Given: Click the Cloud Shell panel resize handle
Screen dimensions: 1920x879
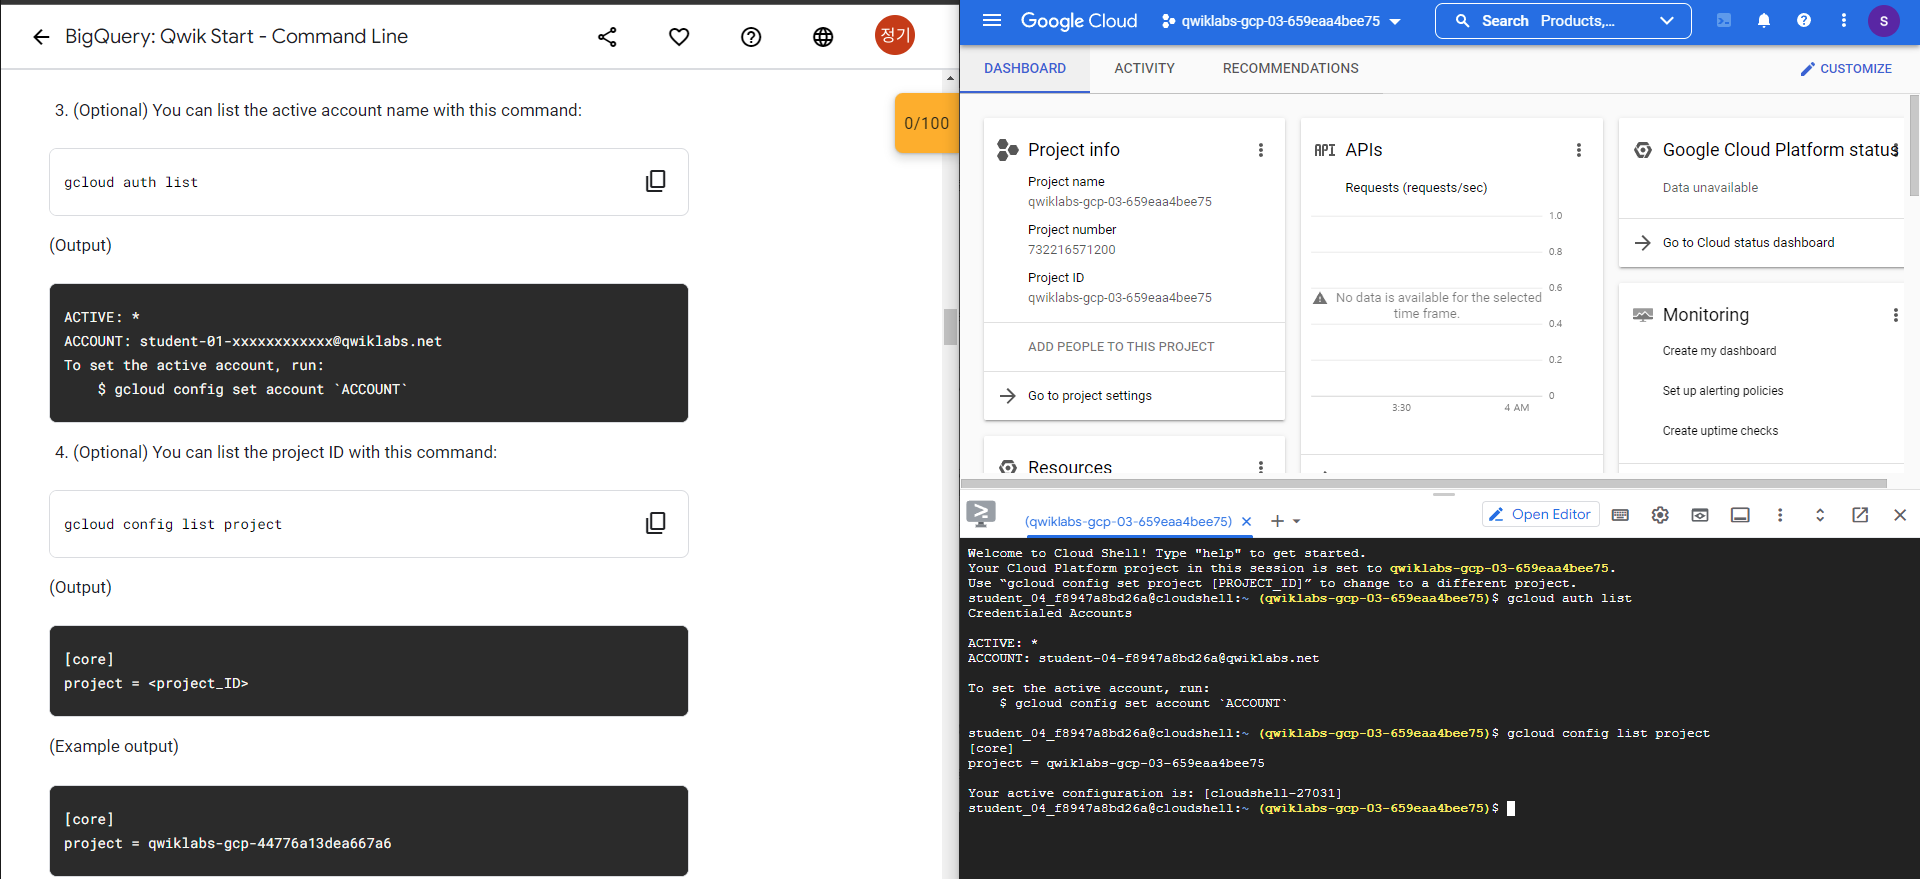Looking at the screenshot, I should pyautogui.click(x=1443, y=494).
